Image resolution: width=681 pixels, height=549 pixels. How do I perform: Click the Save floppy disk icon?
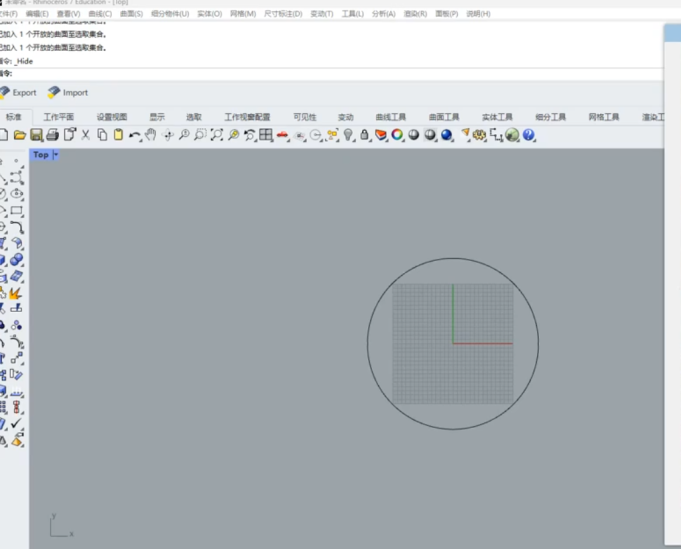36,135
